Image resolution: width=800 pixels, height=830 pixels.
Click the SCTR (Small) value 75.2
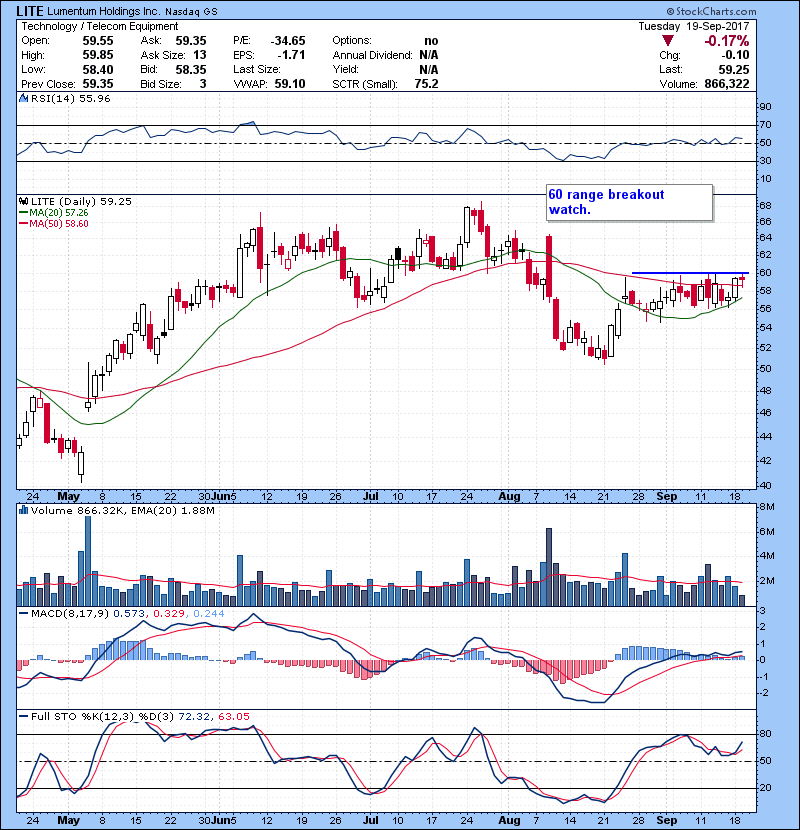point(427,84)
